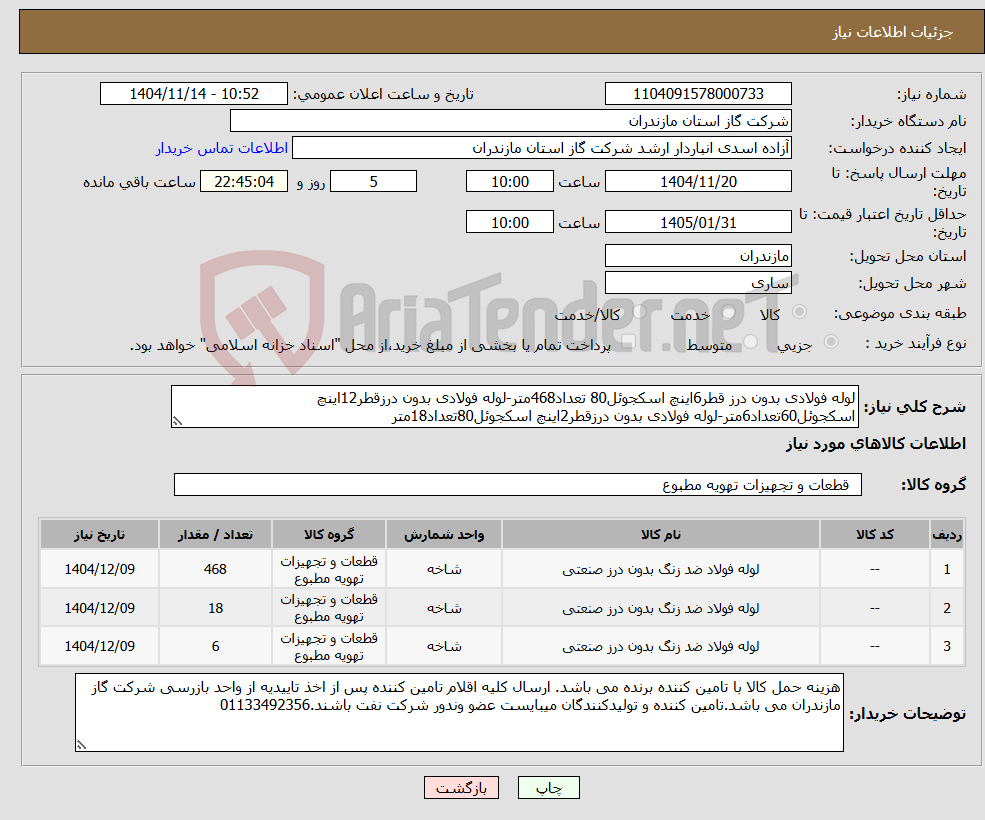985x820 pixels.
Task: Click the announcement date field 1404/11/14 - 10:52
Action: (x=193, y=94)
